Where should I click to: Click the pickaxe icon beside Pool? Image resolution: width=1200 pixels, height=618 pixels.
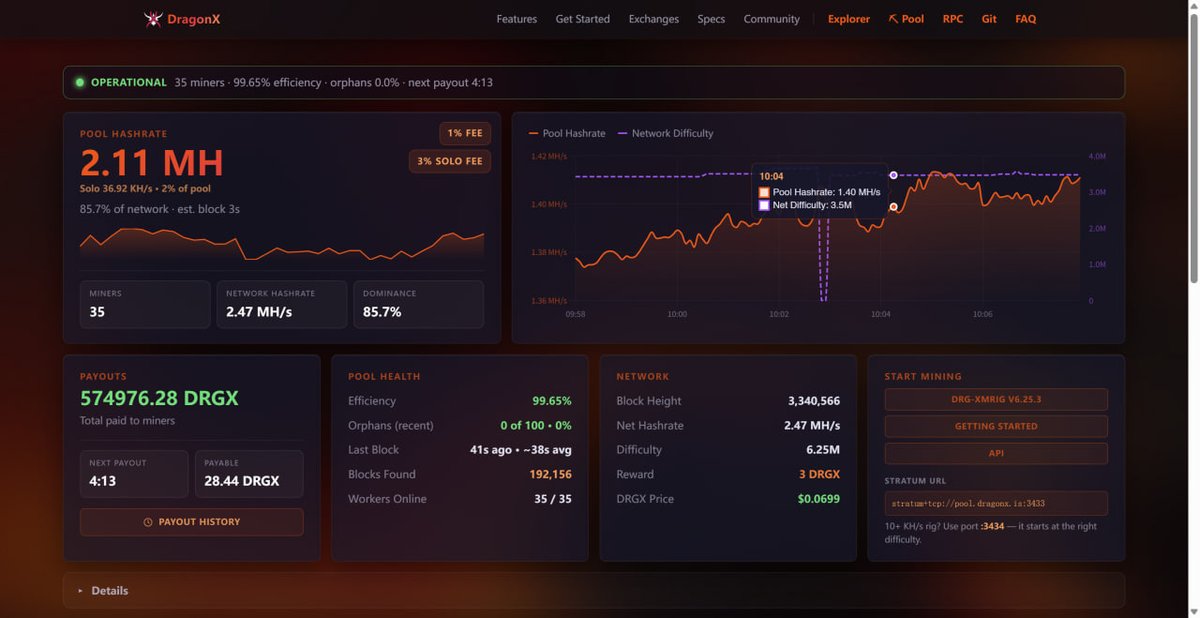tap(893, 19)
